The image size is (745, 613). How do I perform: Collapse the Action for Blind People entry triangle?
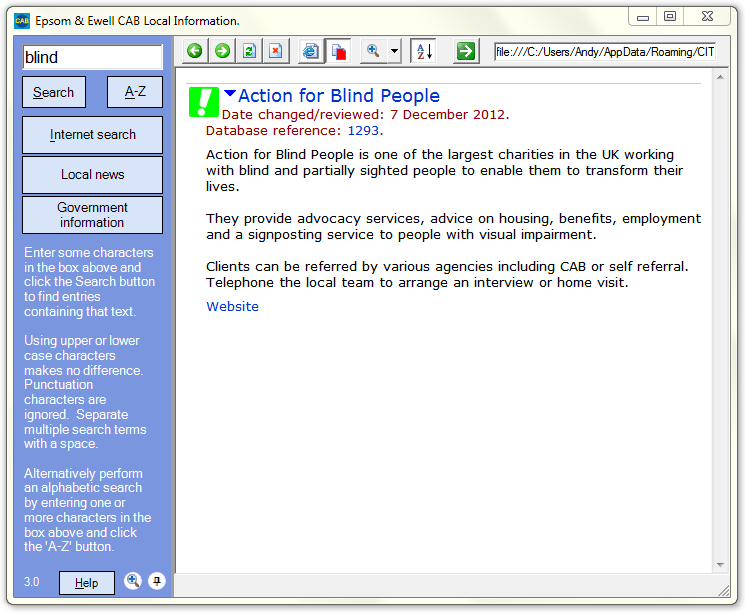coord(230,93)
